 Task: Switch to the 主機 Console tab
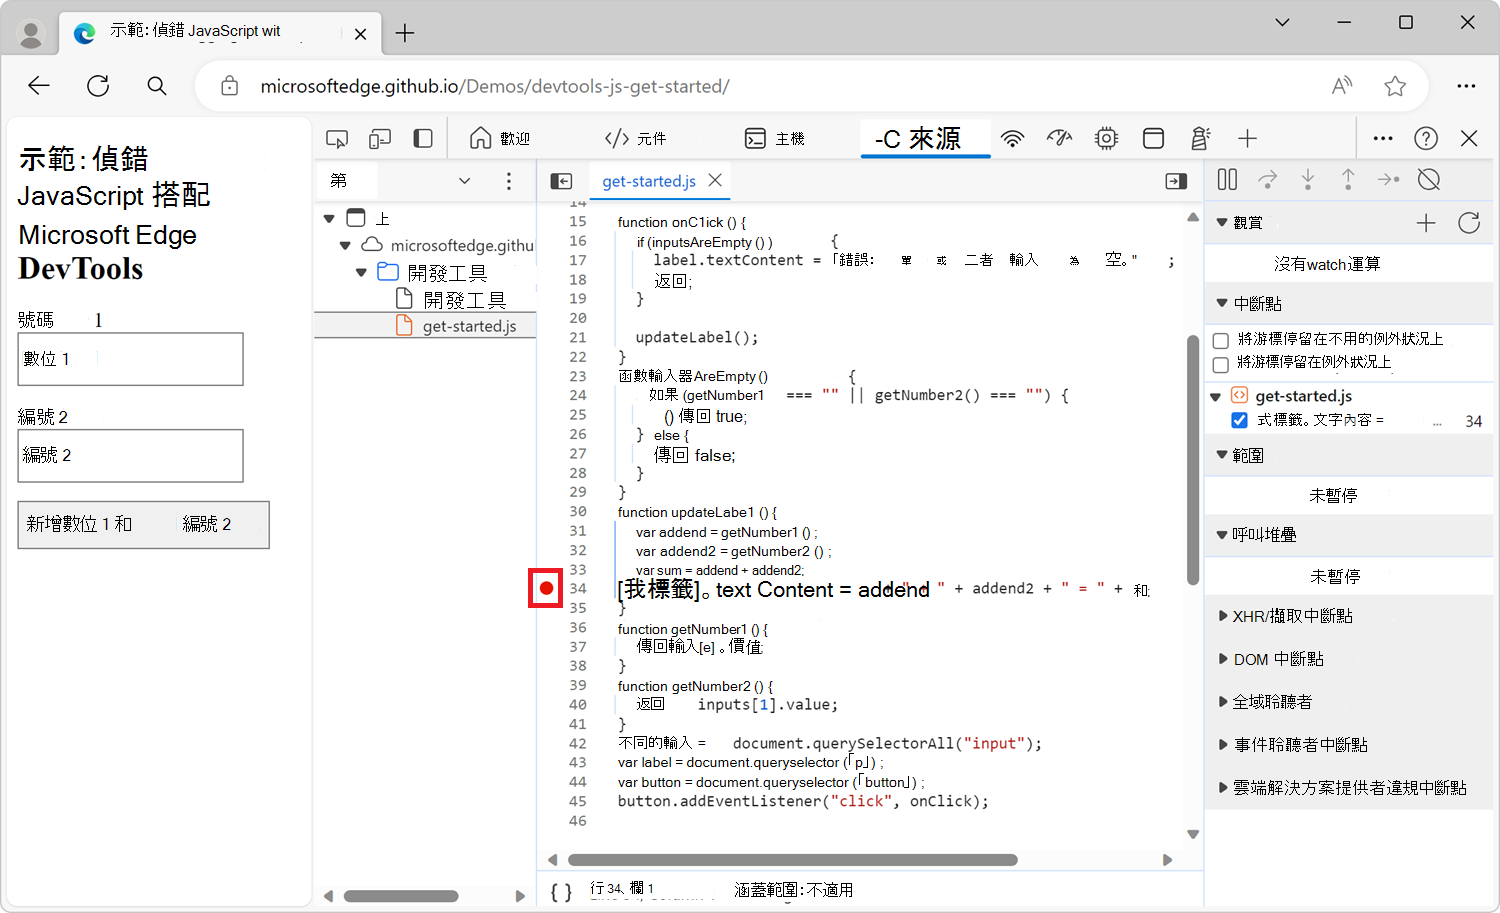coord(775,139)
